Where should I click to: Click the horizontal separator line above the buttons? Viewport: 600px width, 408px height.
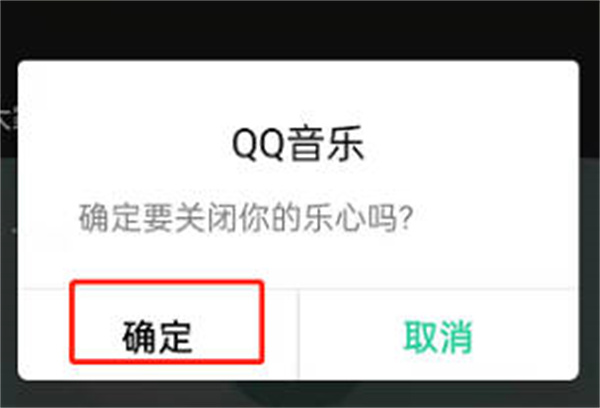(x=298, y=288)
